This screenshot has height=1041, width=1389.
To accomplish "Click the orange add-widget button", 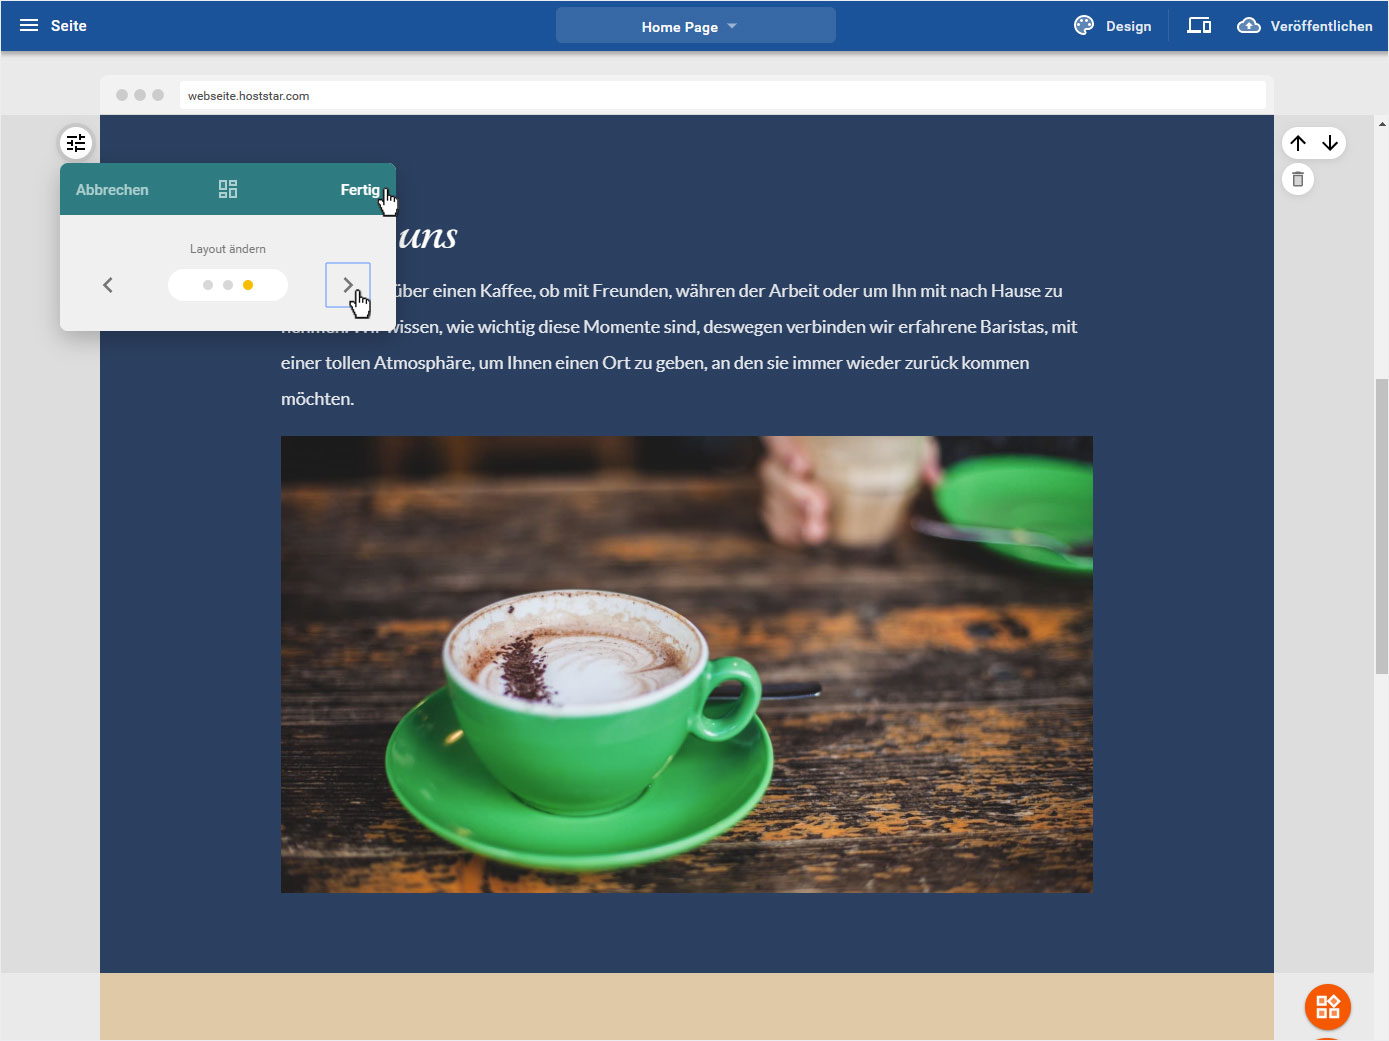I will click(1328, 1007).
